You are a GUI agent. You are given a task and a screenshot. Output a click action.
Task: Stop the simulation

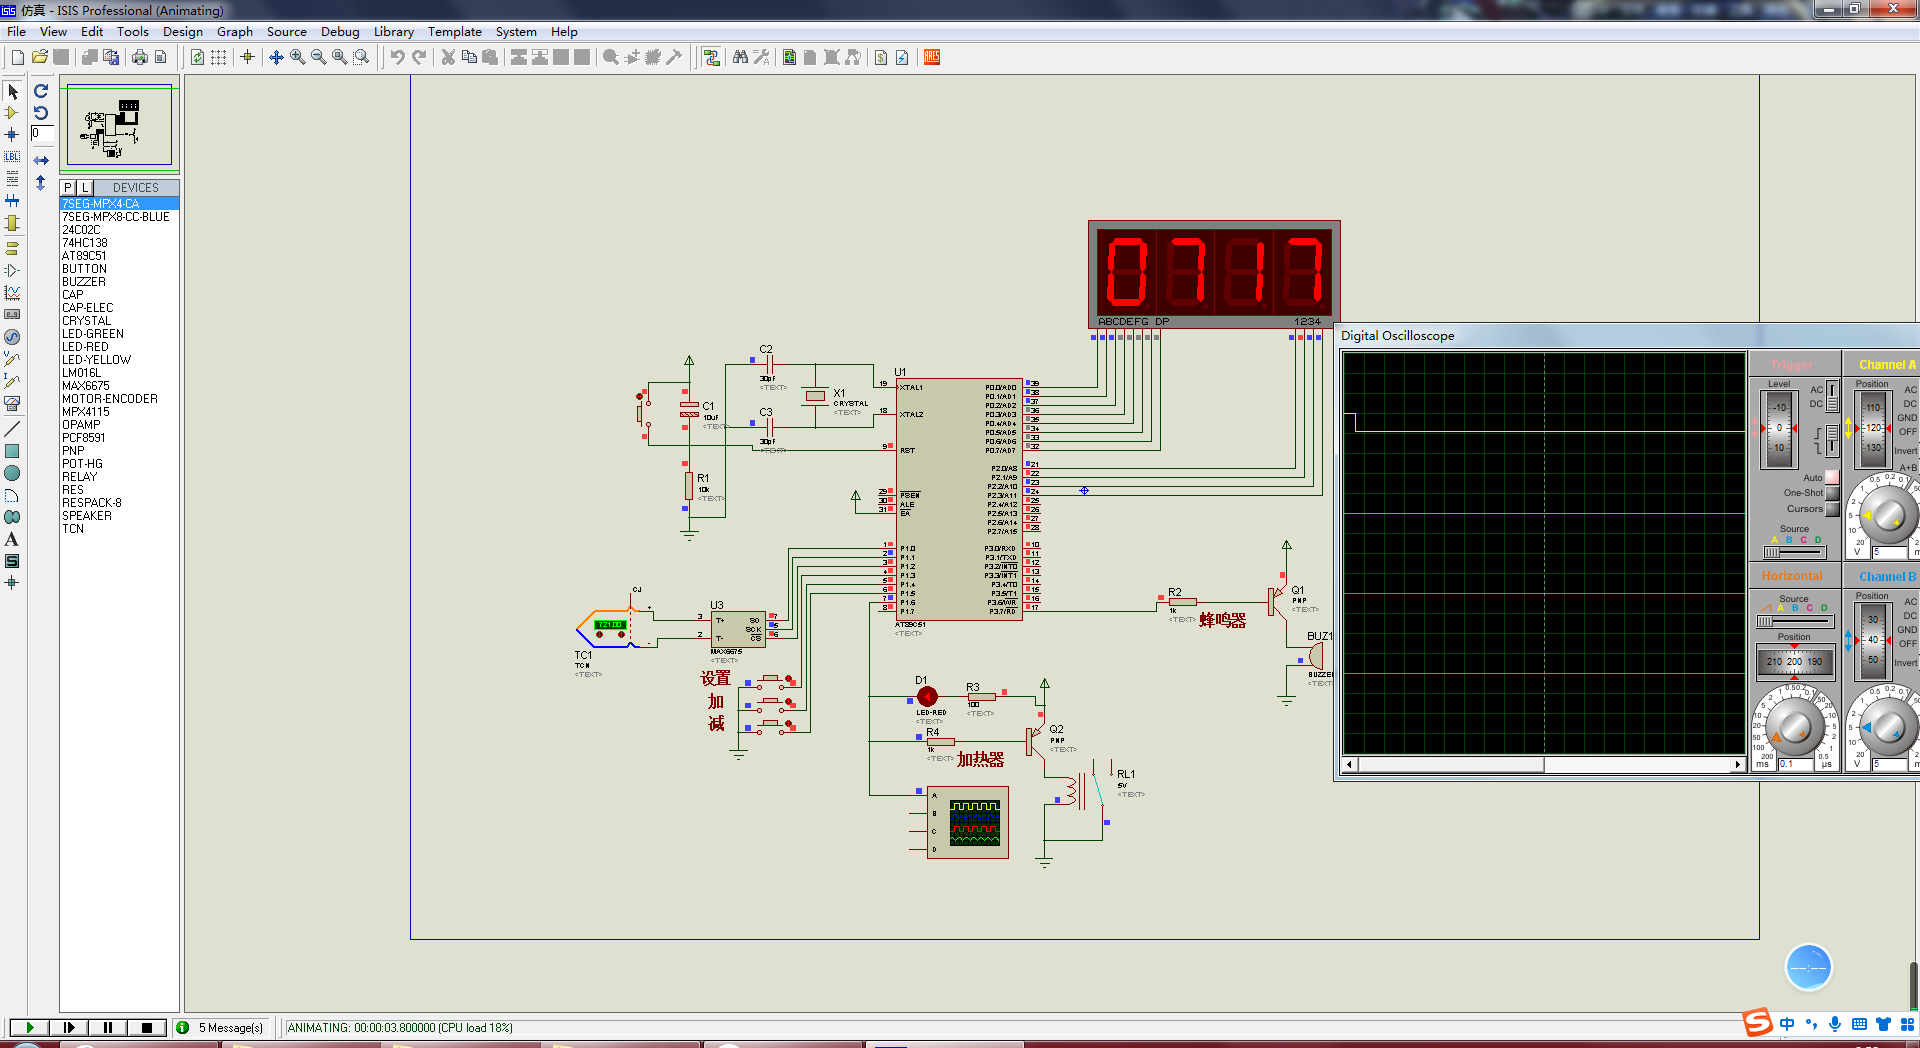(x=147, y=1027)
